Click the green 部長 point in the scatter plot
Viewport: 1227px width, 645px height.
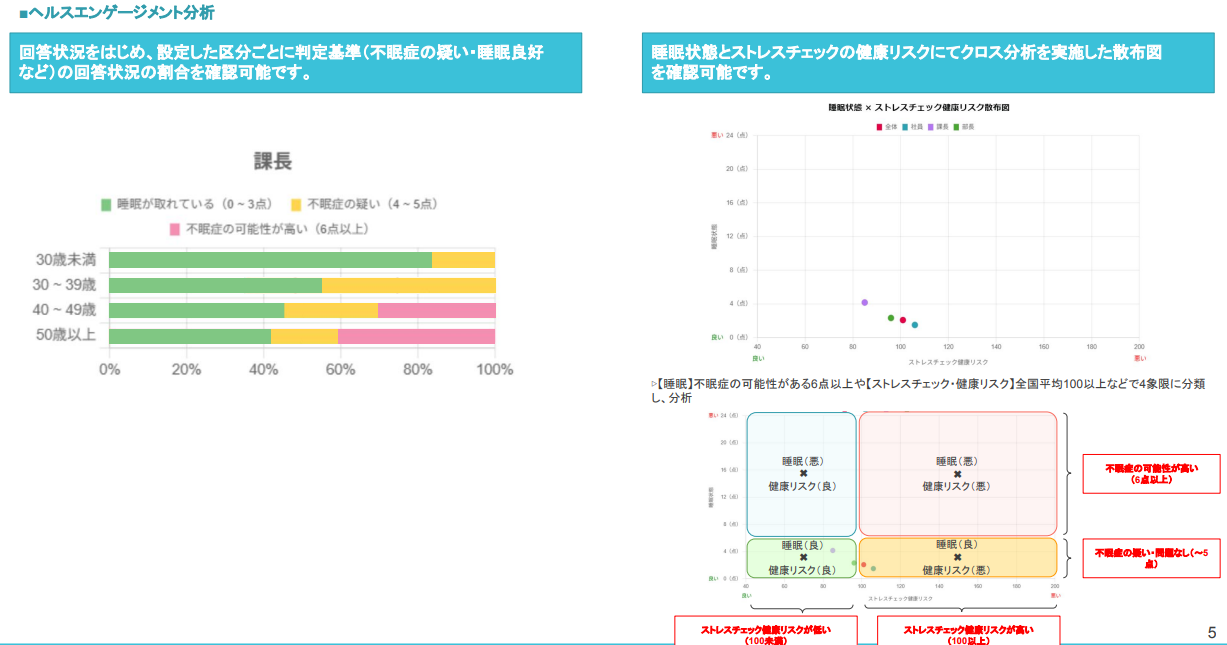click(x=890, y=318)
